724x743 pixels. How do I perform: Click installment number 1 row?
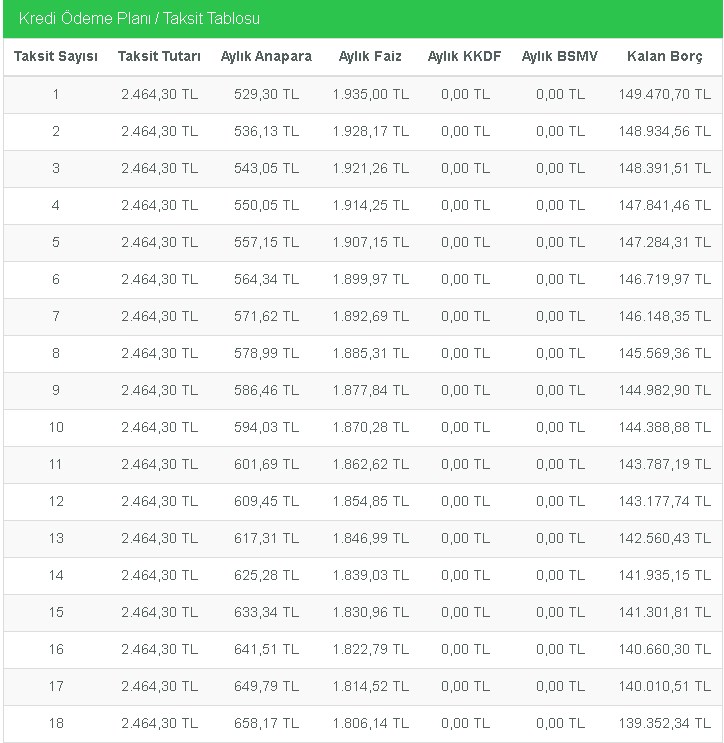[362, 94]
